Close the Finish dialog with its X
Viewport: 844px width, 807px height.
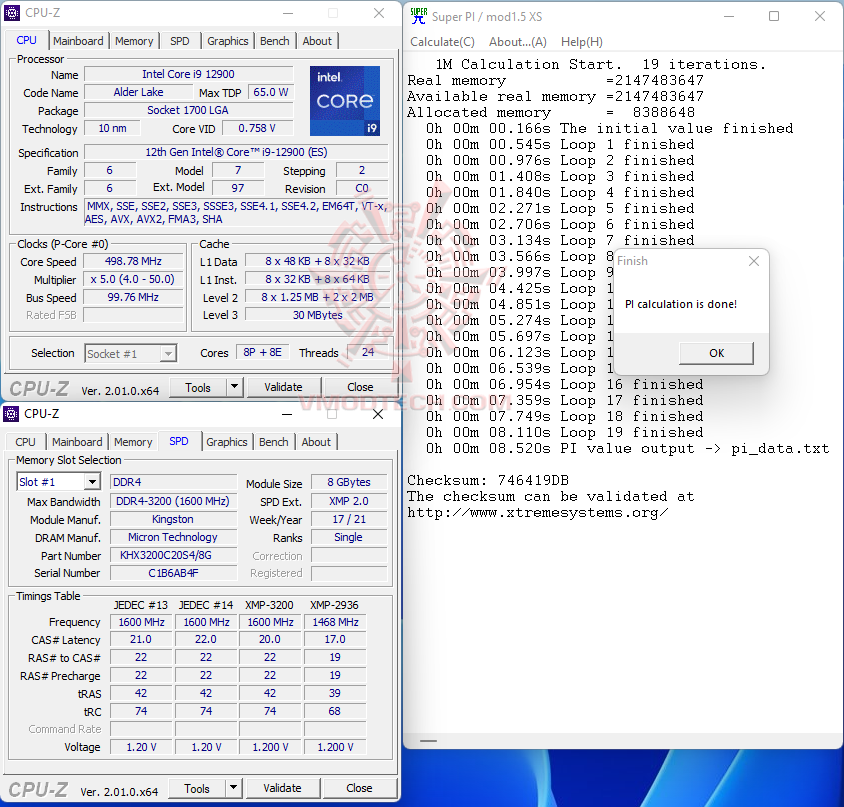754,261
